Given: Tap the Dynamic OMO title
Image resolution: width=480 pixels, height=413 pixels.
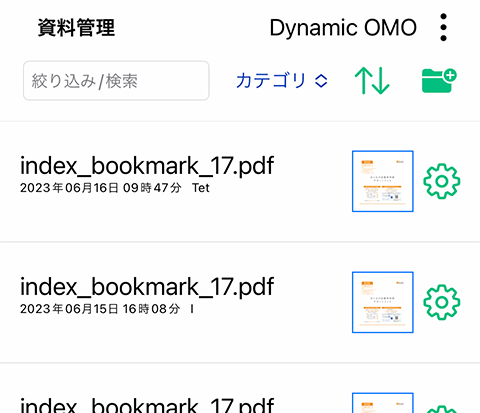Looking at the screenshot, I should (x=343, y=28).
